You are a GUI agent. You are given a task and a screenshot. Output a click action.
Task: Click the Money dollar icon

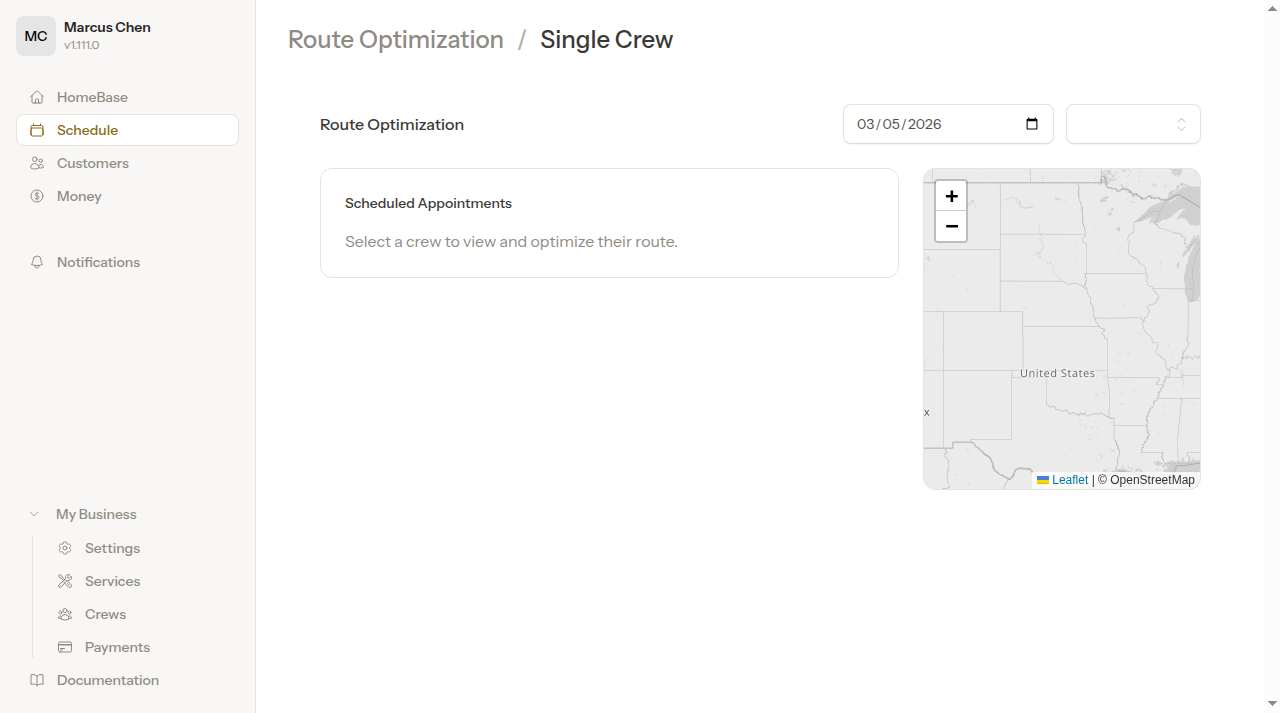[37, 196]
